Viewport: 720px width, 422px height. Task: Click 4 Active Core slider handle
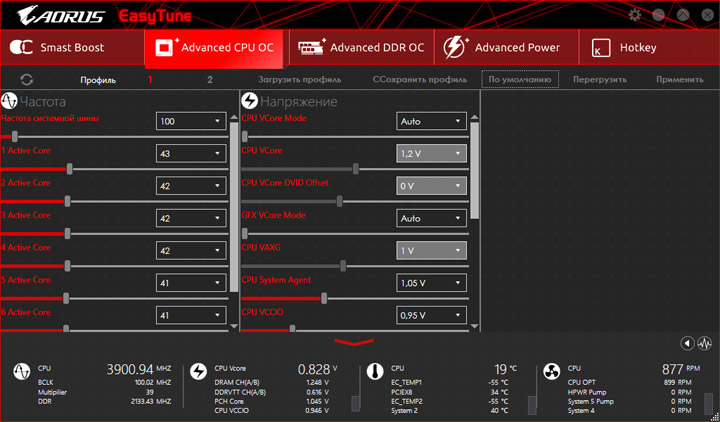coord(68,266)
